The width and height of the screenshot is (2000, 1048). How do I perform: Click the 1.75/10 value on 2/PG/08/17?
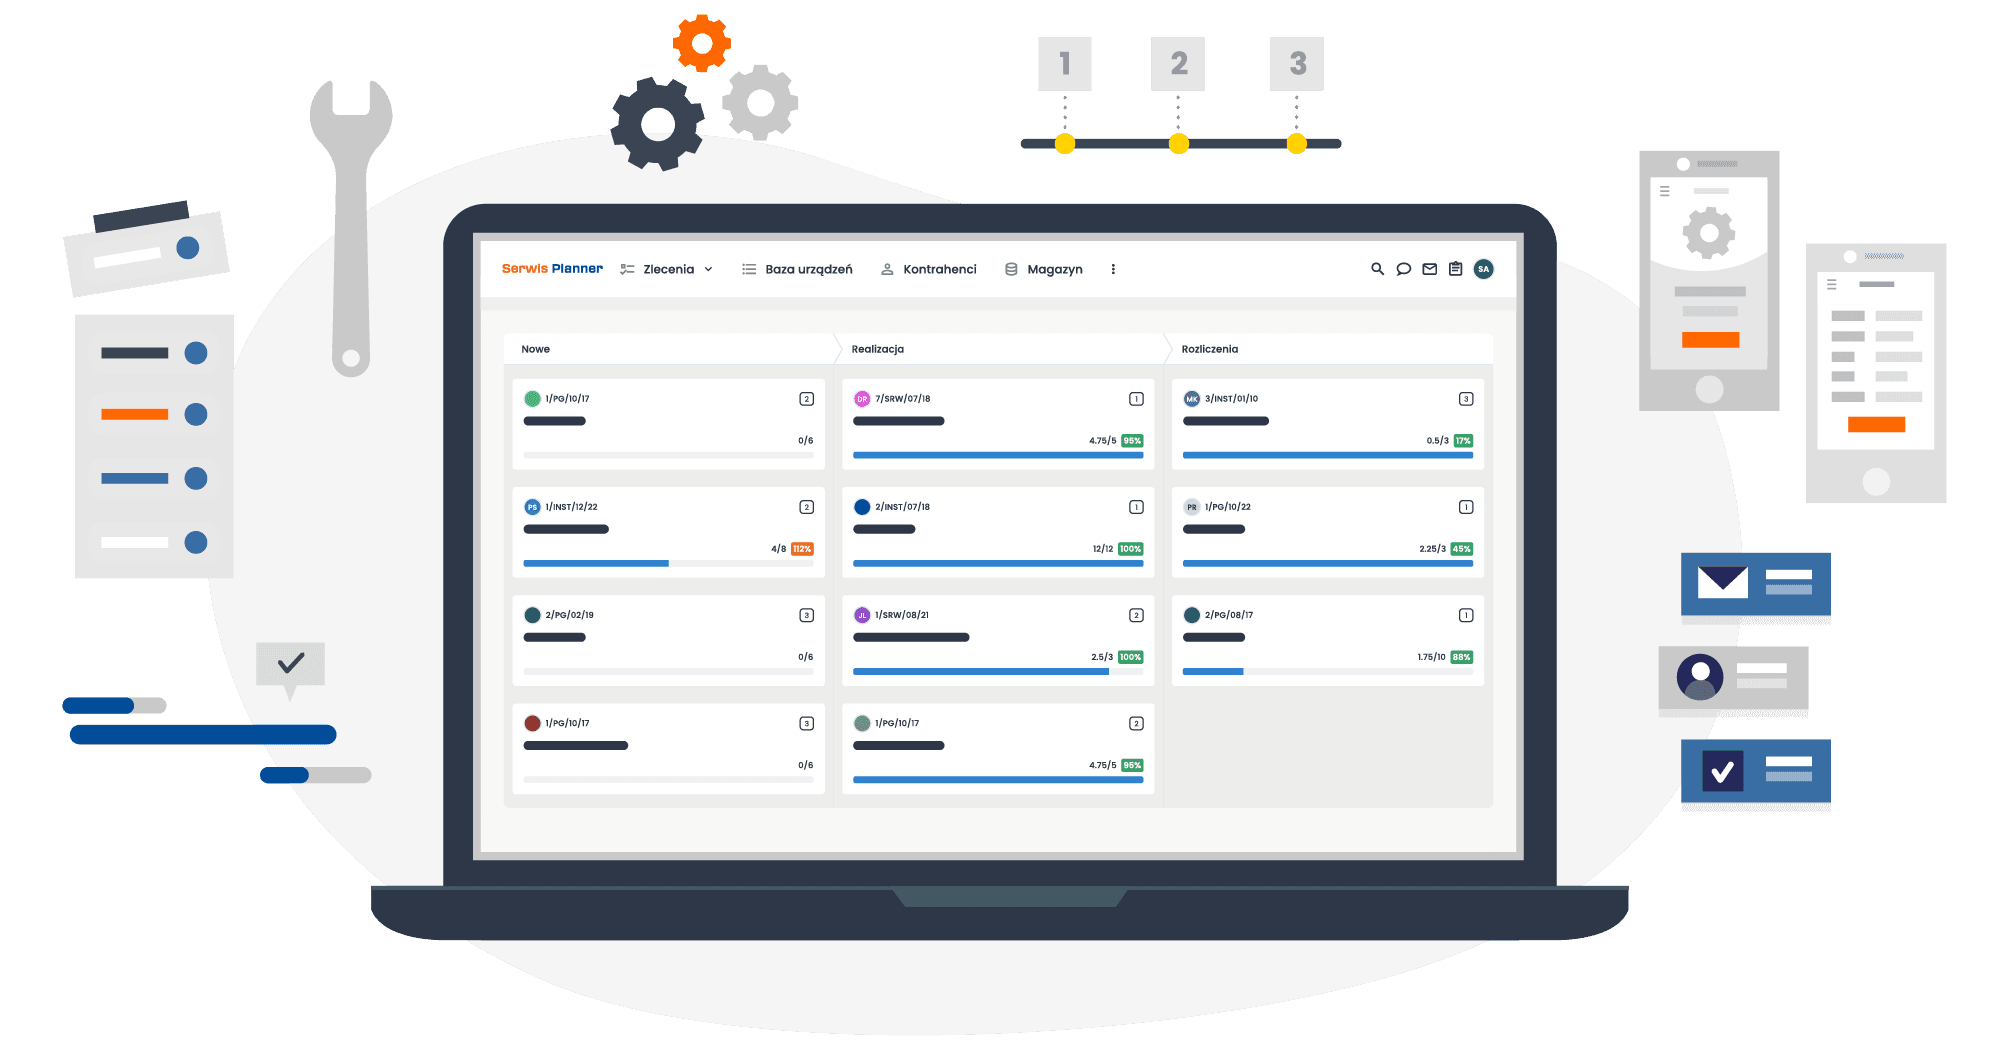click(x=1431, y=657)
